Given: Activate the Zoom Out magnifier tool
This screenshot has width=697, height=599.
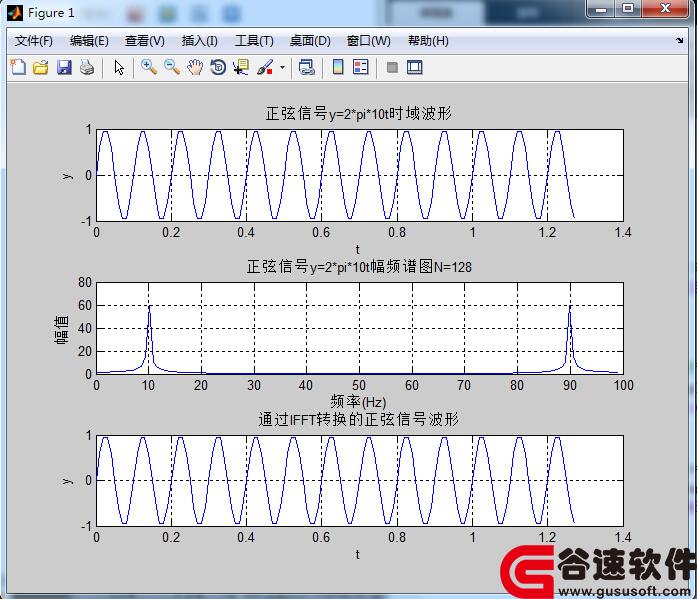Looking at the screenshot, I should pyautogui.click(x=172, y=68).
